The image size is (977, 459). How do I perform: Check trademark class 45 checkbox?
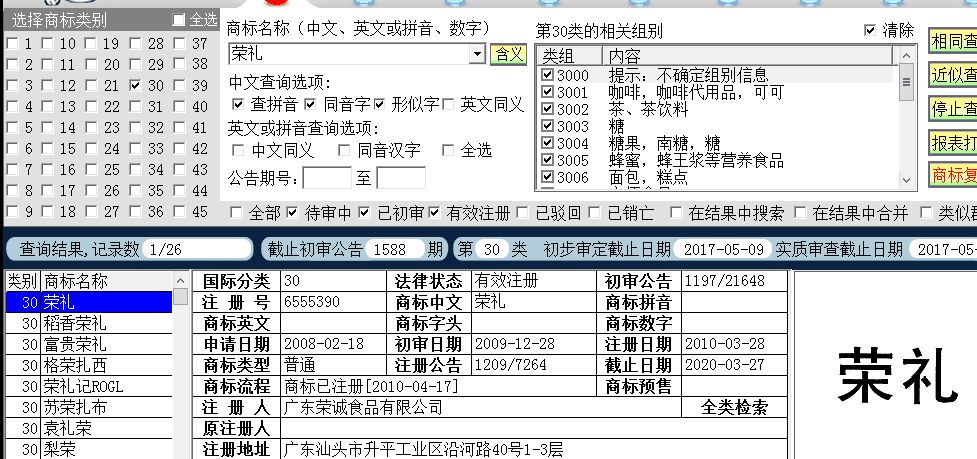click(179, 211)
